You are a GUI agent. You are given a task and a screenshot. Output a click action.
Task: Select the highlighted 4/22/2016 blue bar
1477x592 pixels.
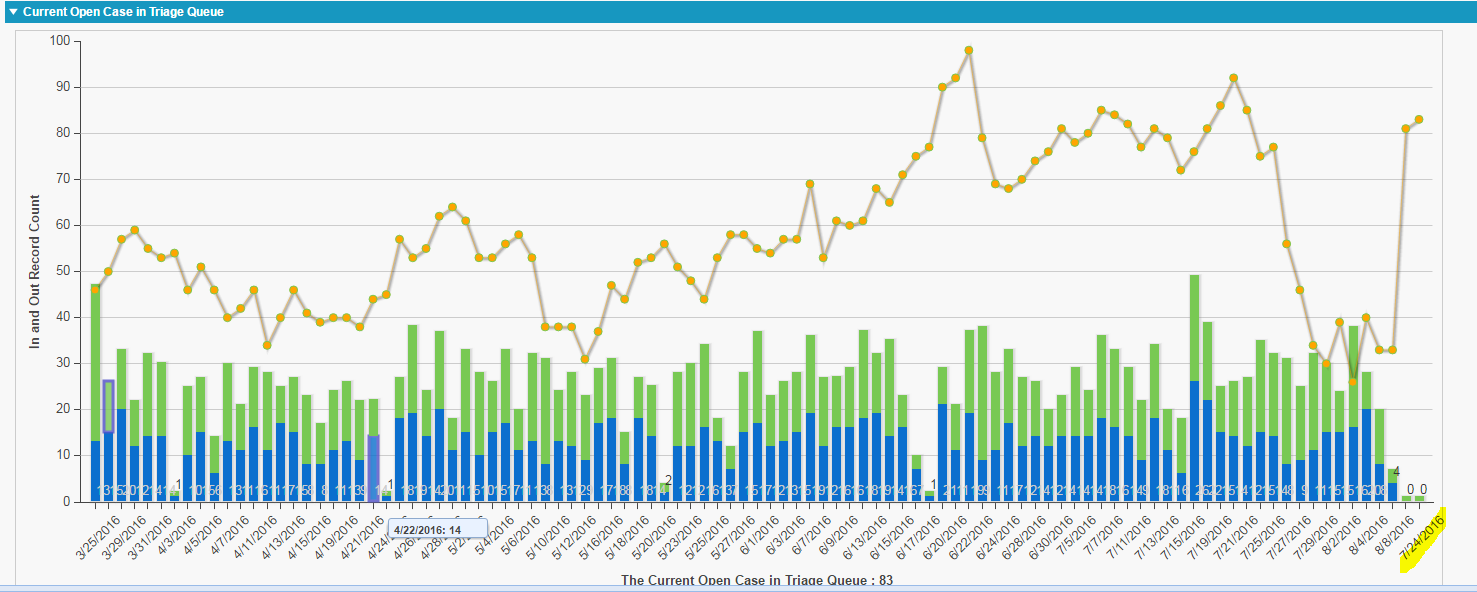click(x=373, y=468)
